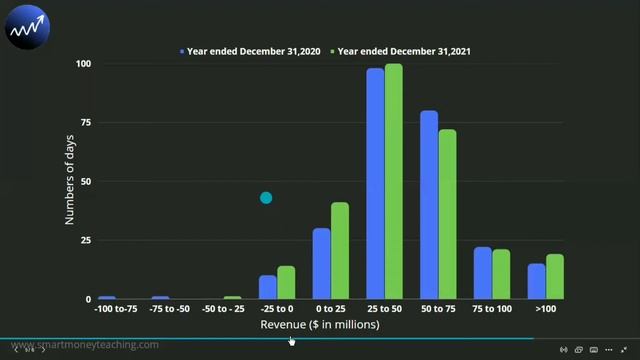Click the '25 to 50' axis label

(384, 309)
